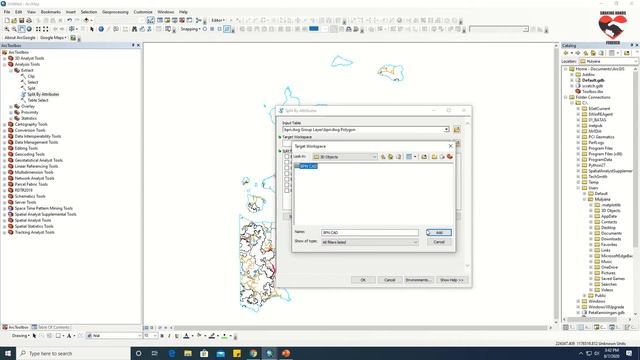Click the Fixed Zoom In arrows icon
The width and height of the screenshot is (640, 360).
(38, 29)
